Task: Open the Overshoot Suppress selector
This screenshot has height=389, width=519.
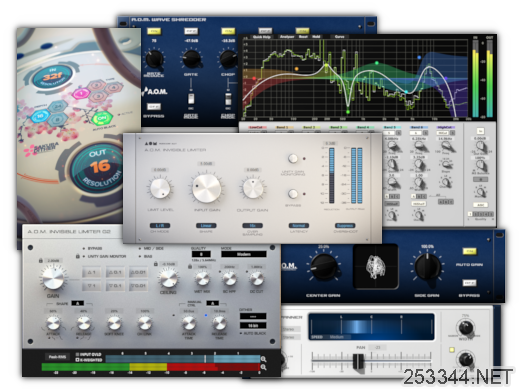Action: (345, 226)
